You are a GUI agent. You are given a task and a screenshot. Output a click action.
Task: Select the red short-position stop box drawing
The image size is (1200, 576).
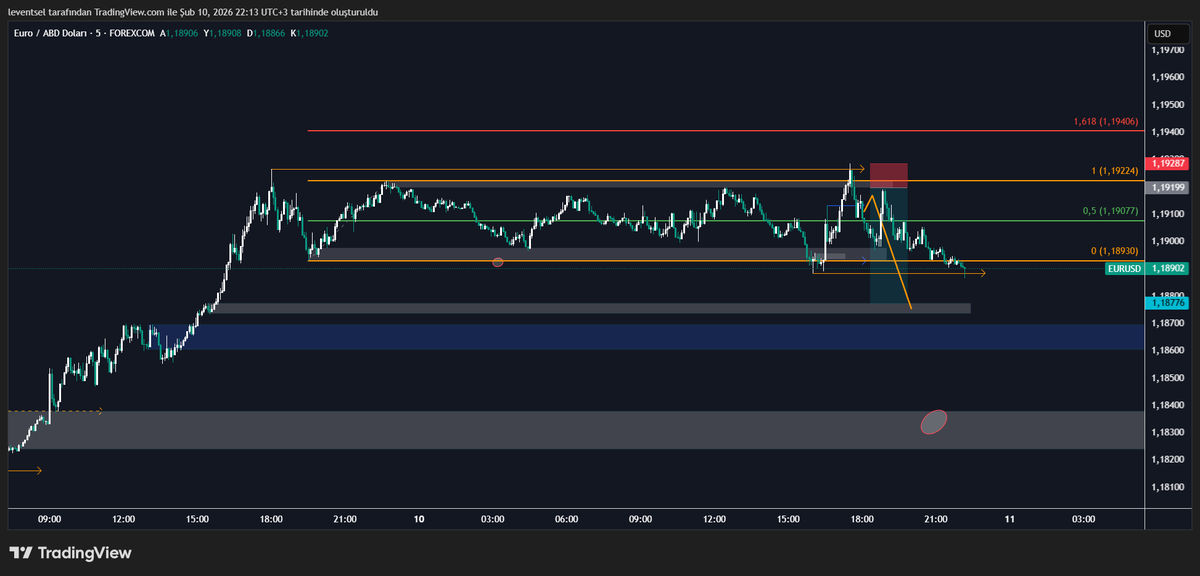889,175
